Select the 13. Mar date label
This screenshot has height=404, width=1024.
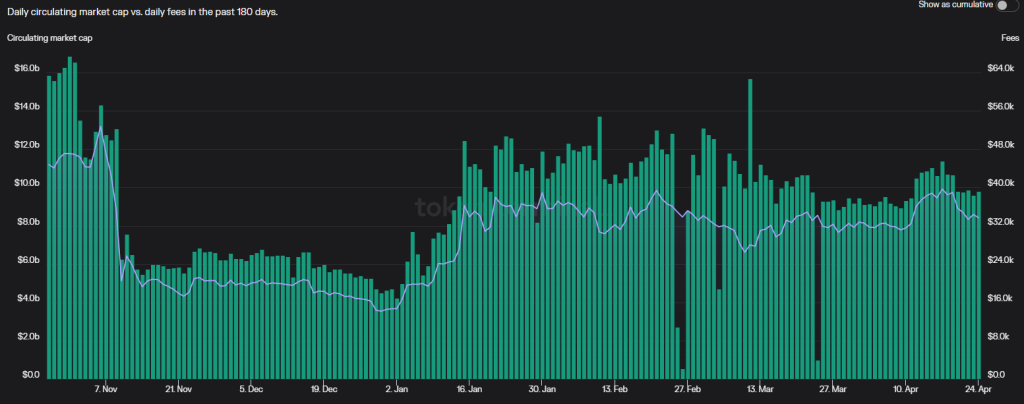coord(760,389)
